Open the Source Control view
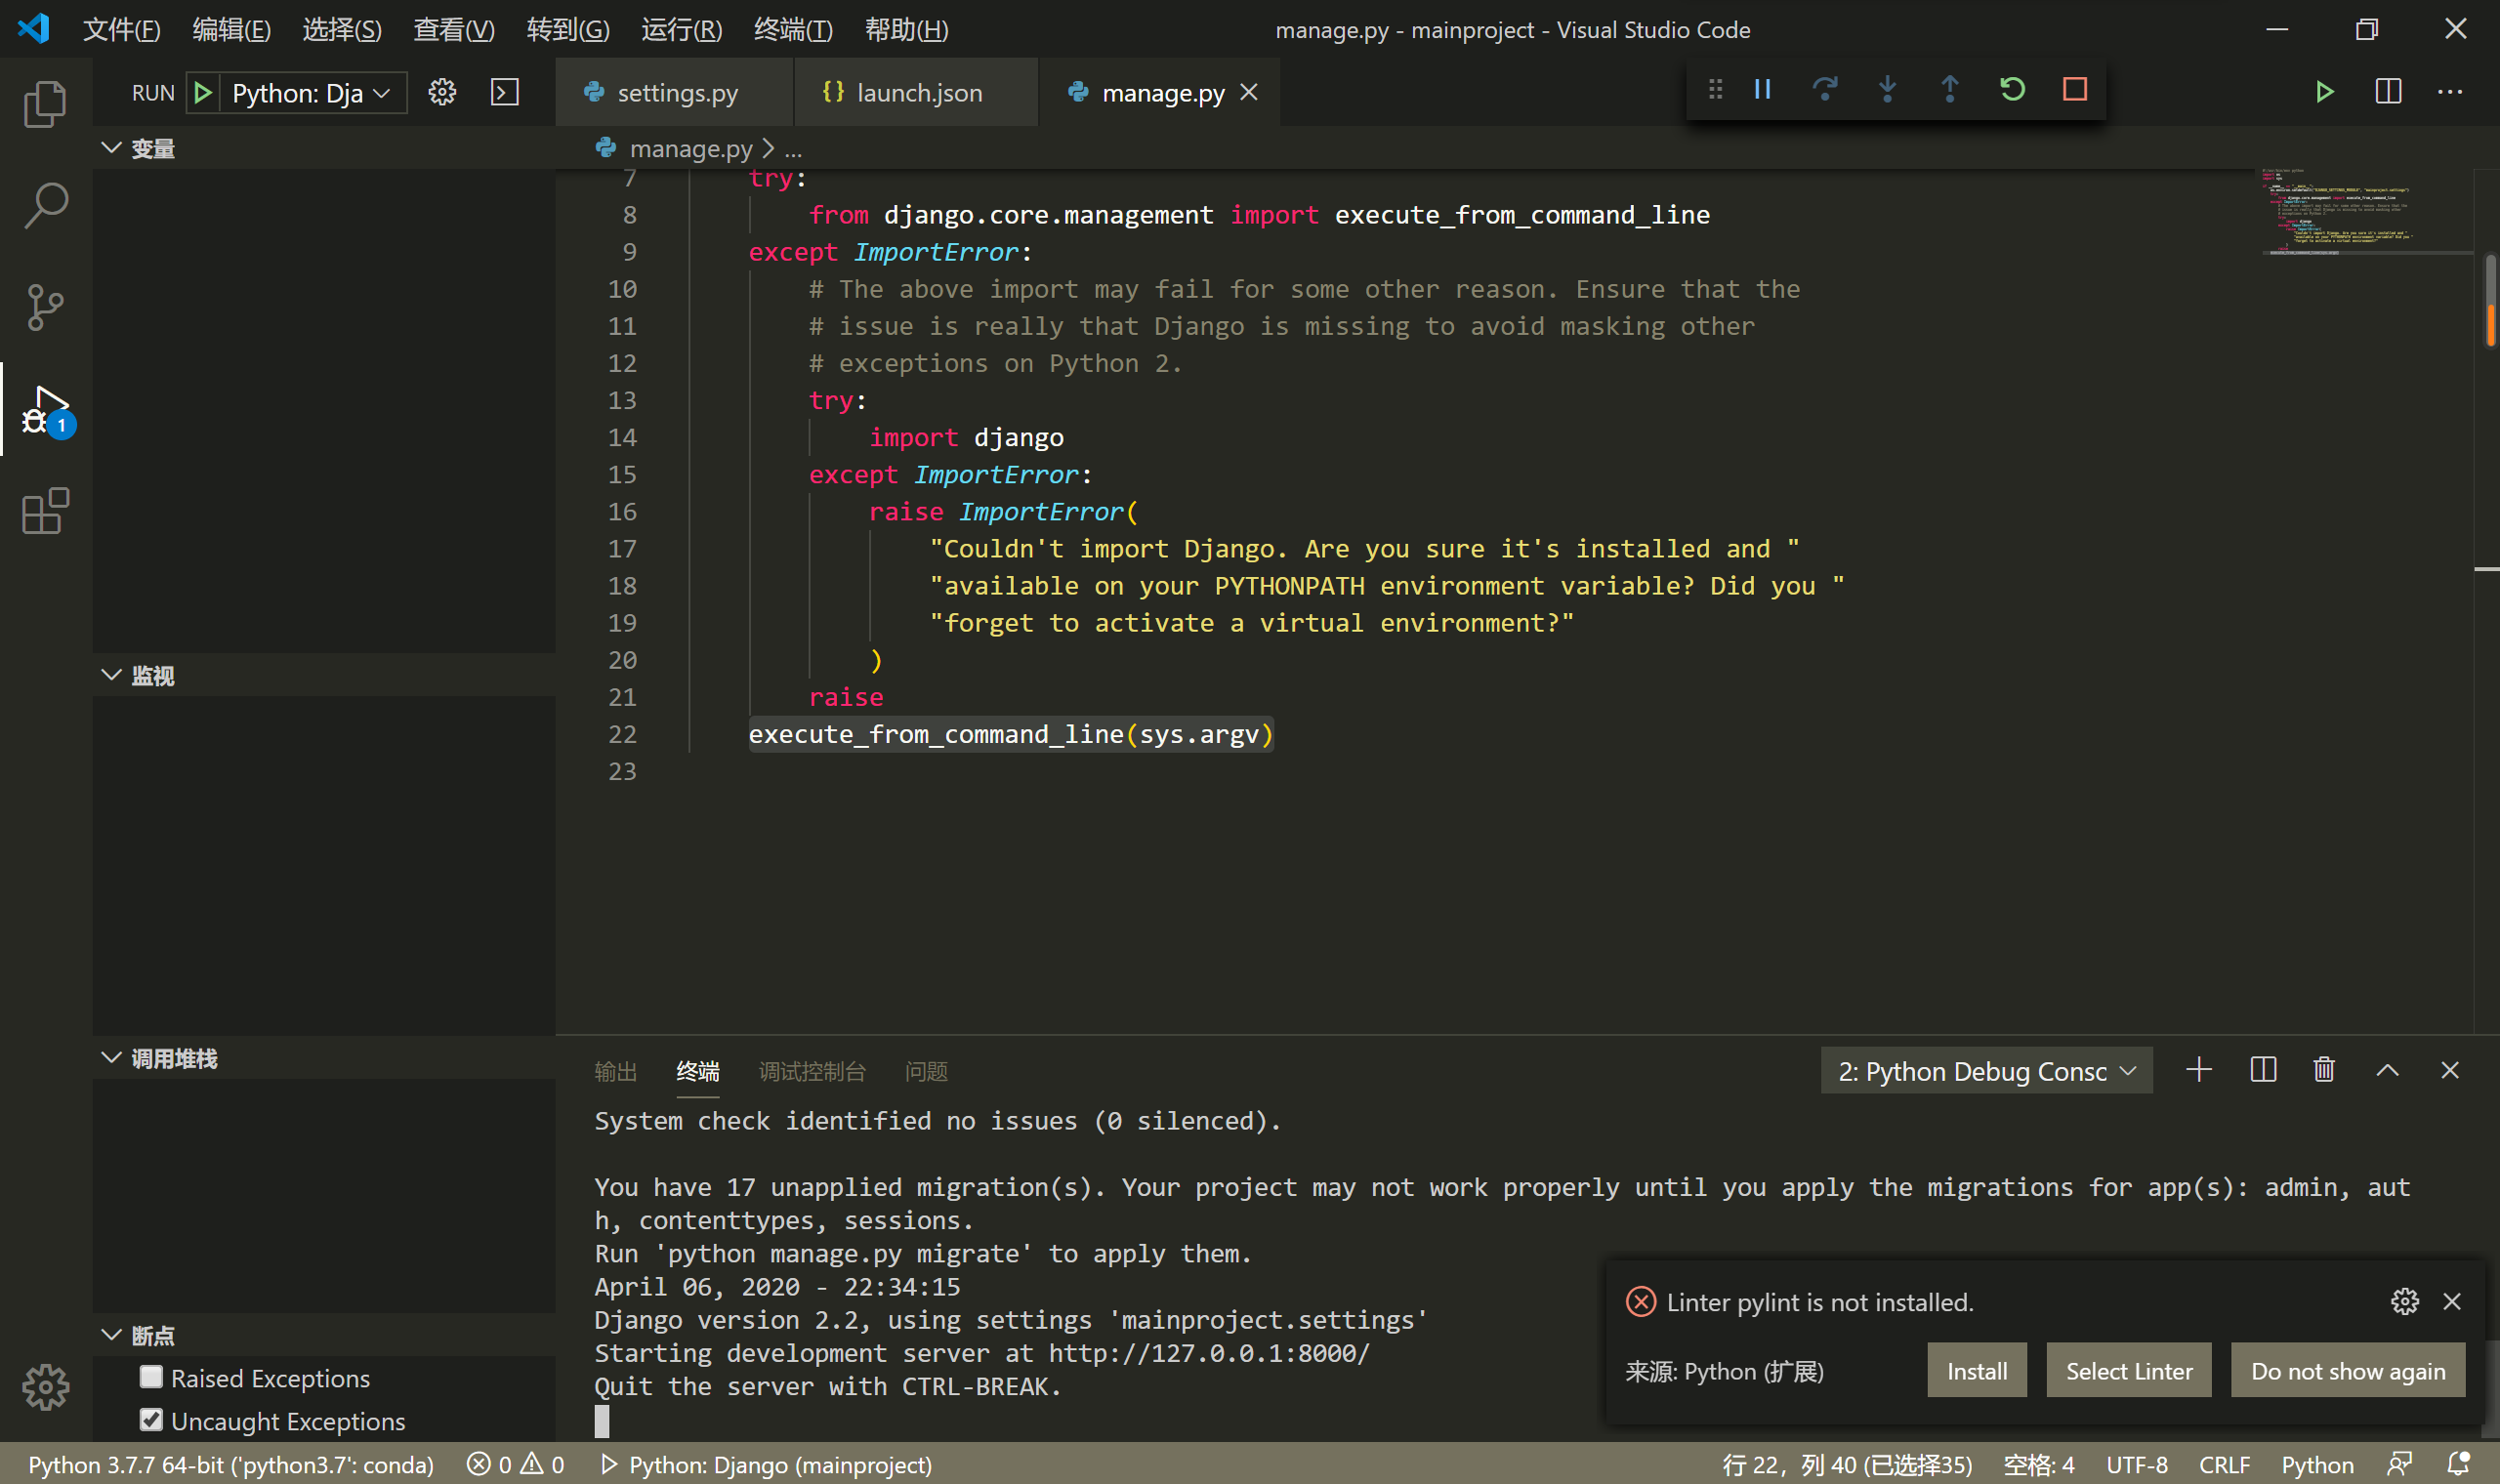The width and height of the screenshot is (2500, 1484). [x=45, y=307]
